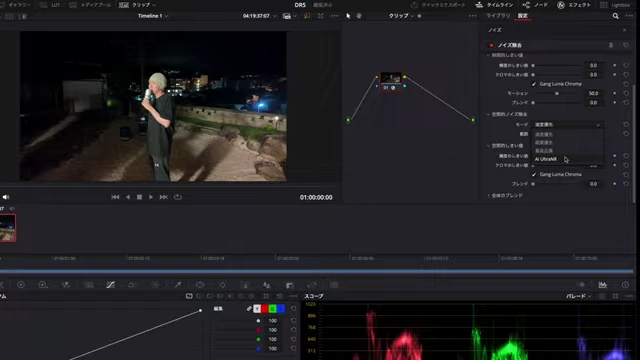
Task: Toggle the タイムライン timeline button
Action: [495, 5]
